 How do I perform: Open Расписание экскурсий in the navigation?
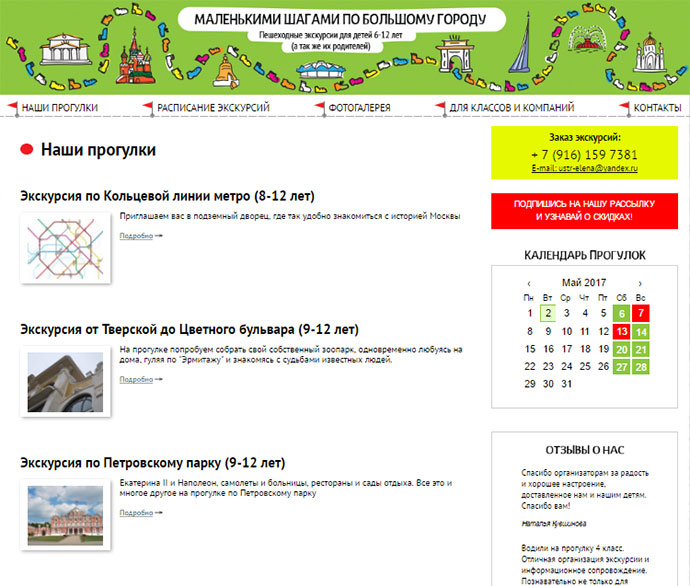(x=213, y=108)
